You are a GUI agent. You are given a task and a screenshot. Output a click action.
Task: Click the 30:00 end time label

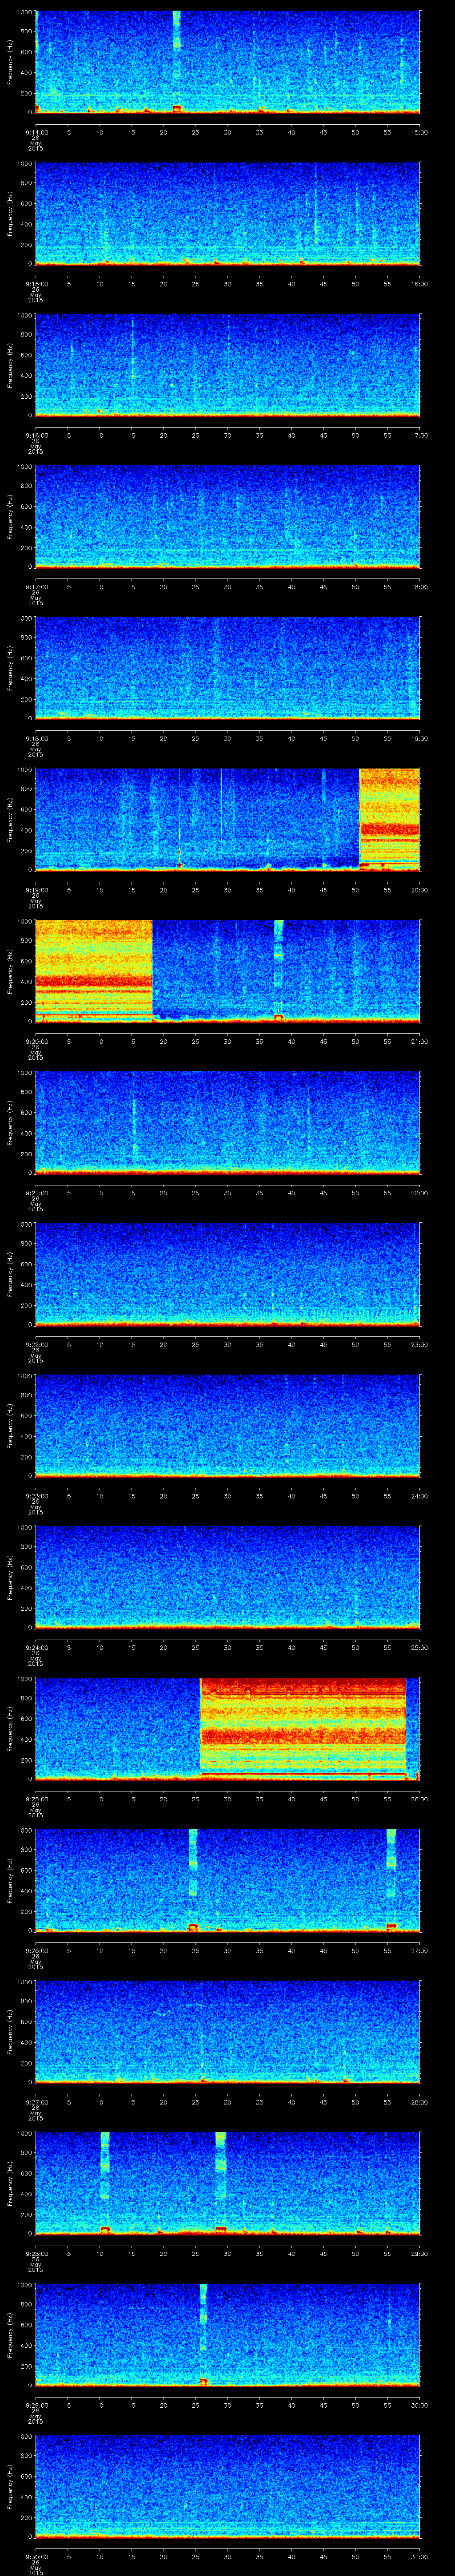419,2405
